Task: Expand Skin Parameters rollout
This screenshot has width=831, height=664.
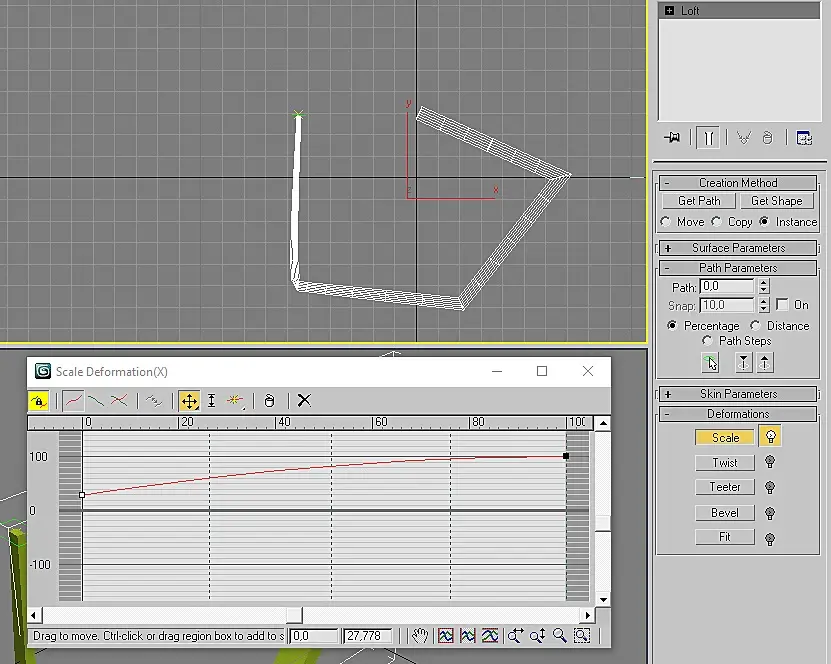Action: [738, 394]
